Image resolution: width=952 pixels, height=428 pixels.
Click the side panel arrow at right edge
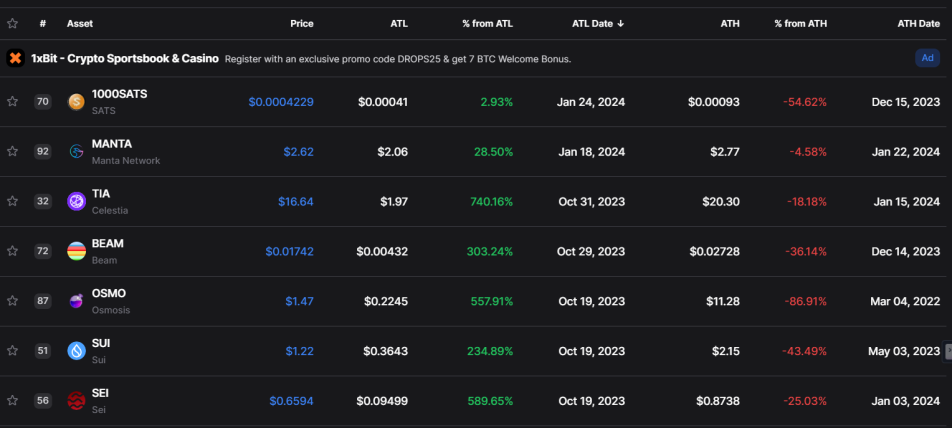948,351
